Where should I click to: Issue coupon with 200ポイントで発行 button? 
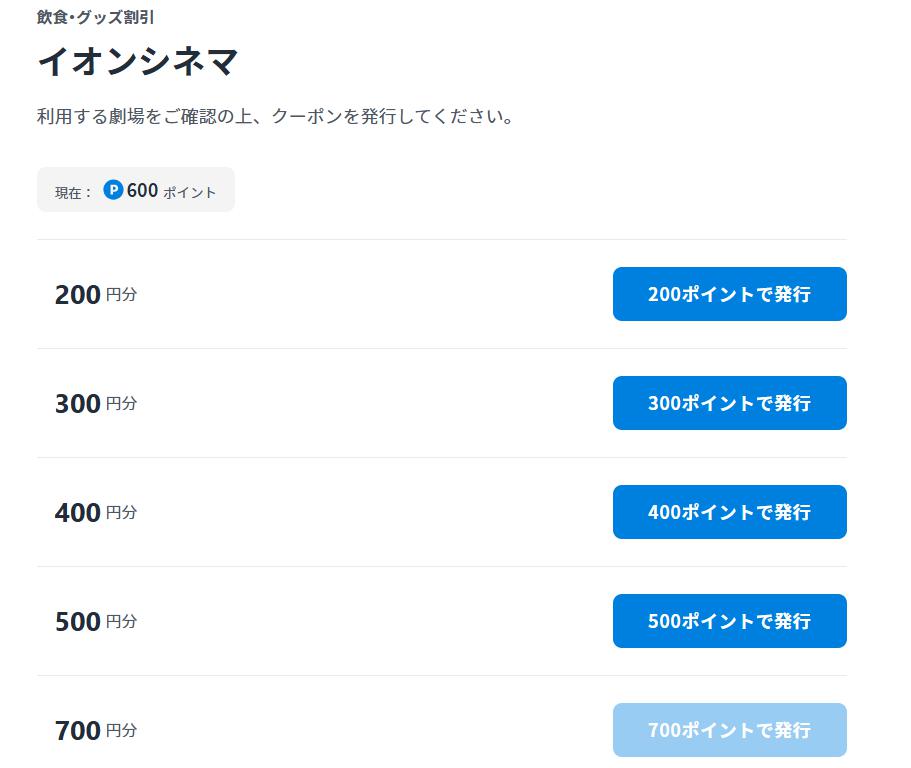coord(729,294)
